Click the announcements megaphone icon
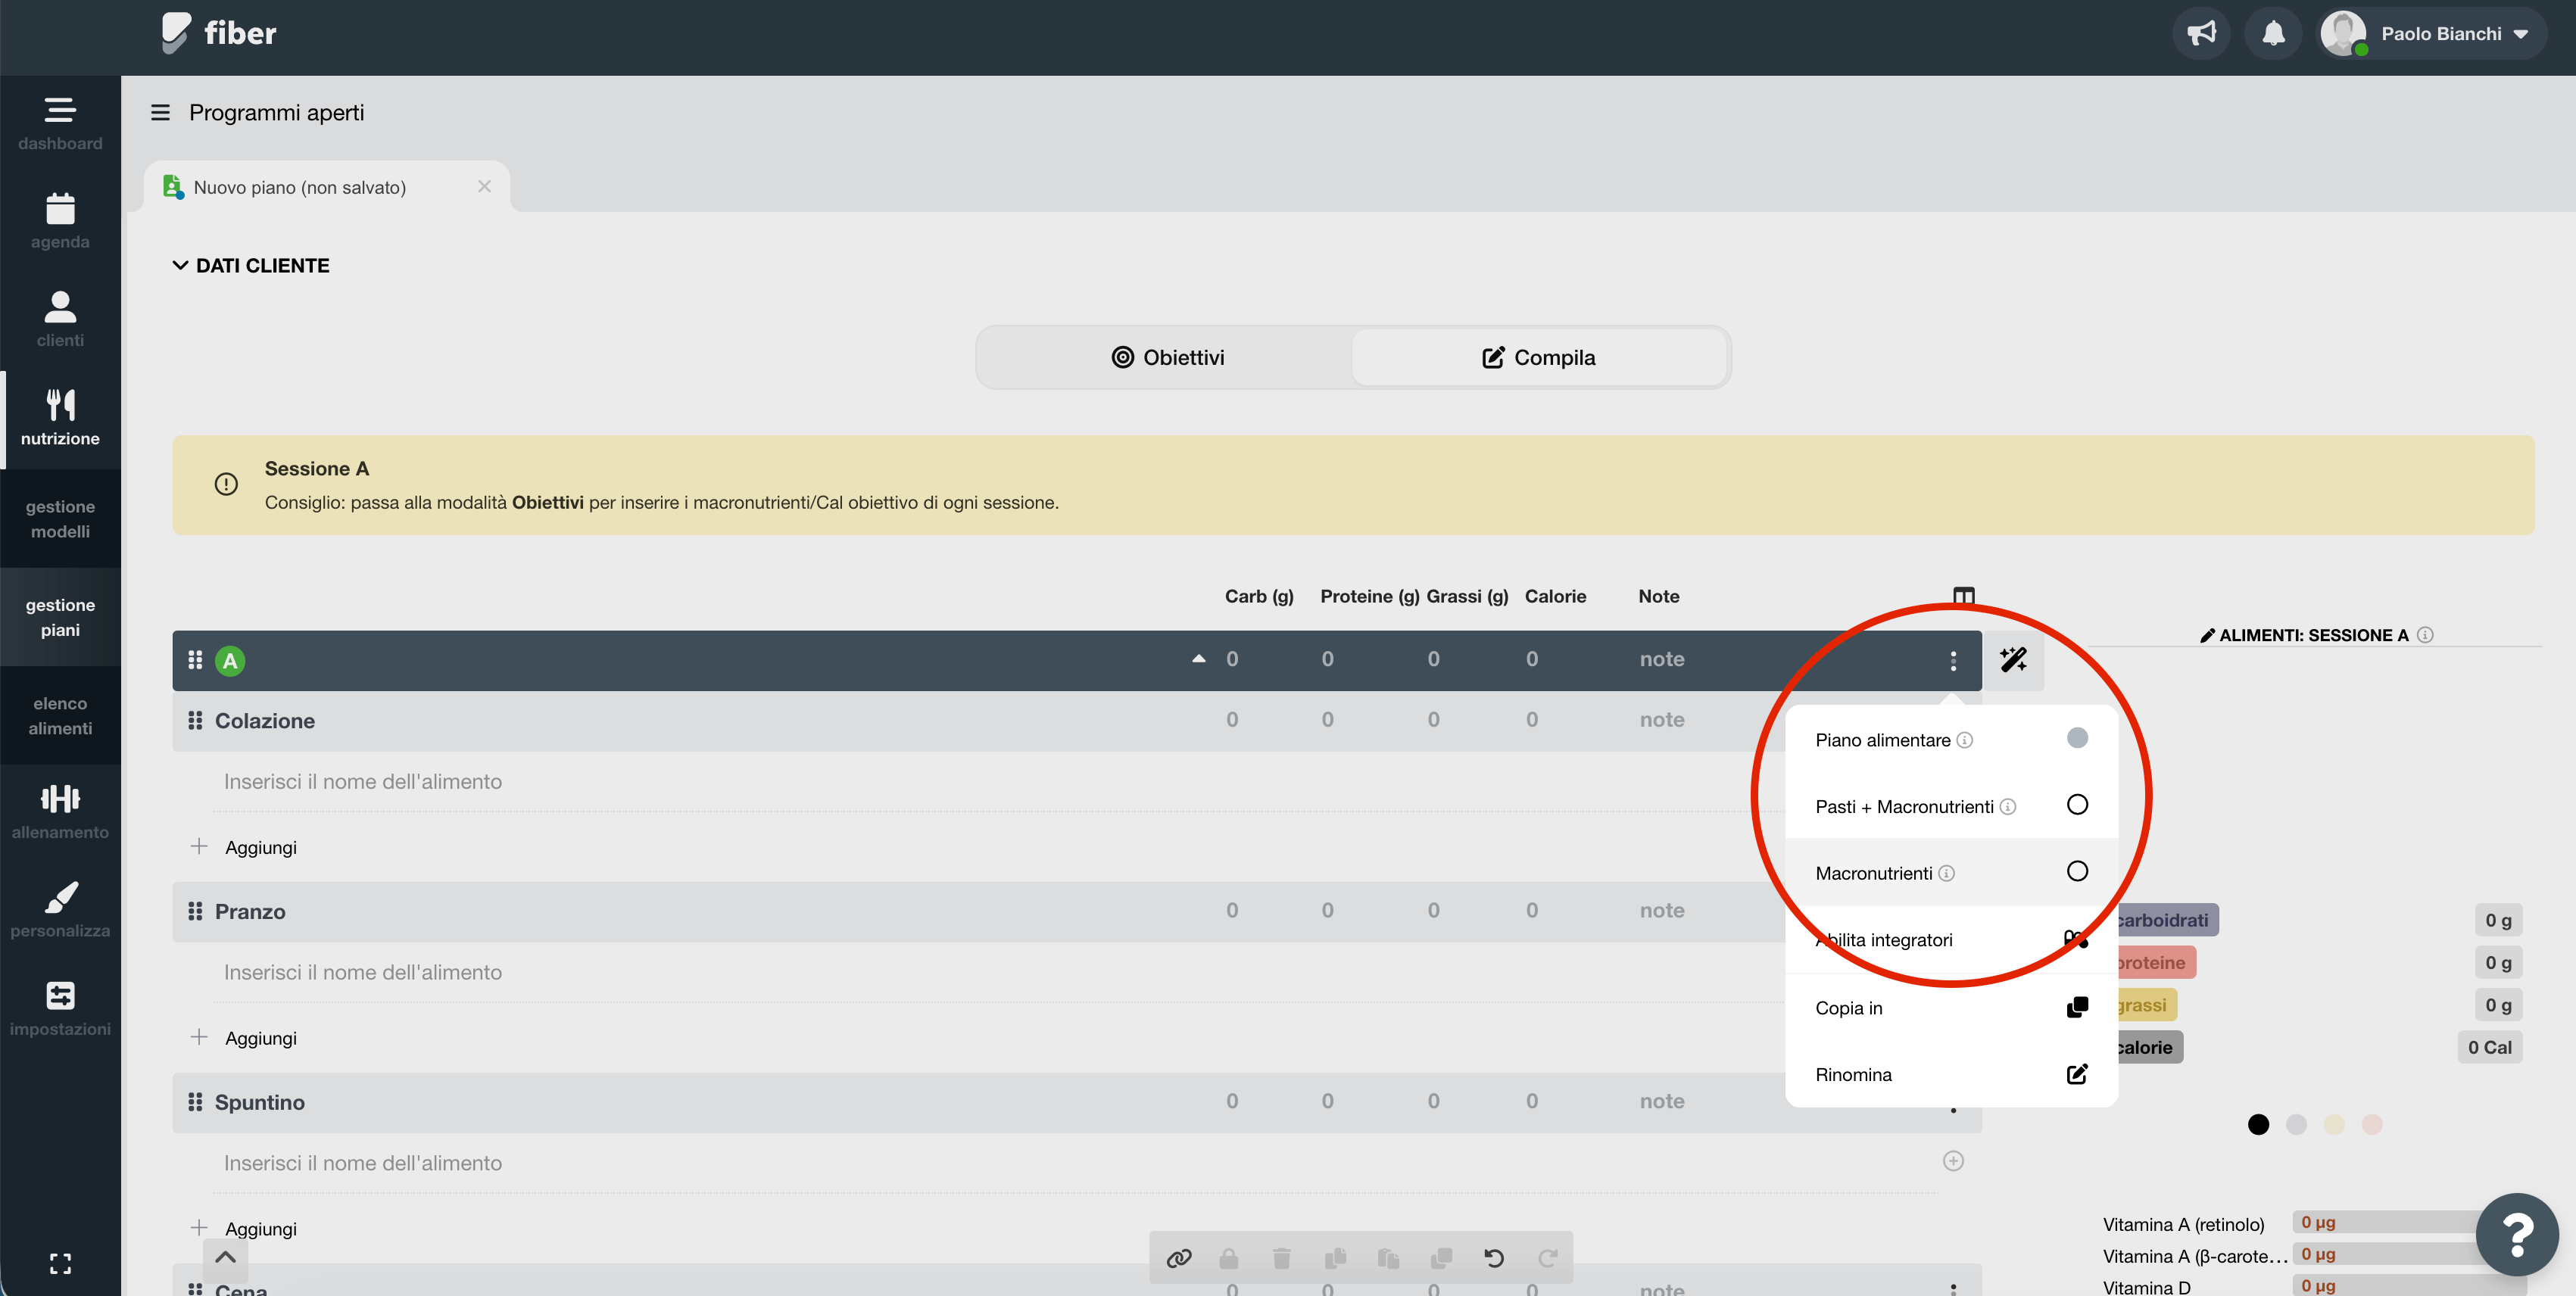This screenshot has width=2576, height=1296. point(2201,34)
